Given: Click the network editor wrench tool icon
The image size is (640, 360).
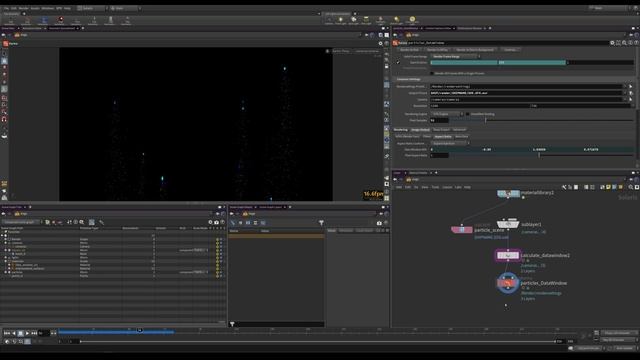Looking at the screenshot, I should pyautogui.click(x=564, y=187).
